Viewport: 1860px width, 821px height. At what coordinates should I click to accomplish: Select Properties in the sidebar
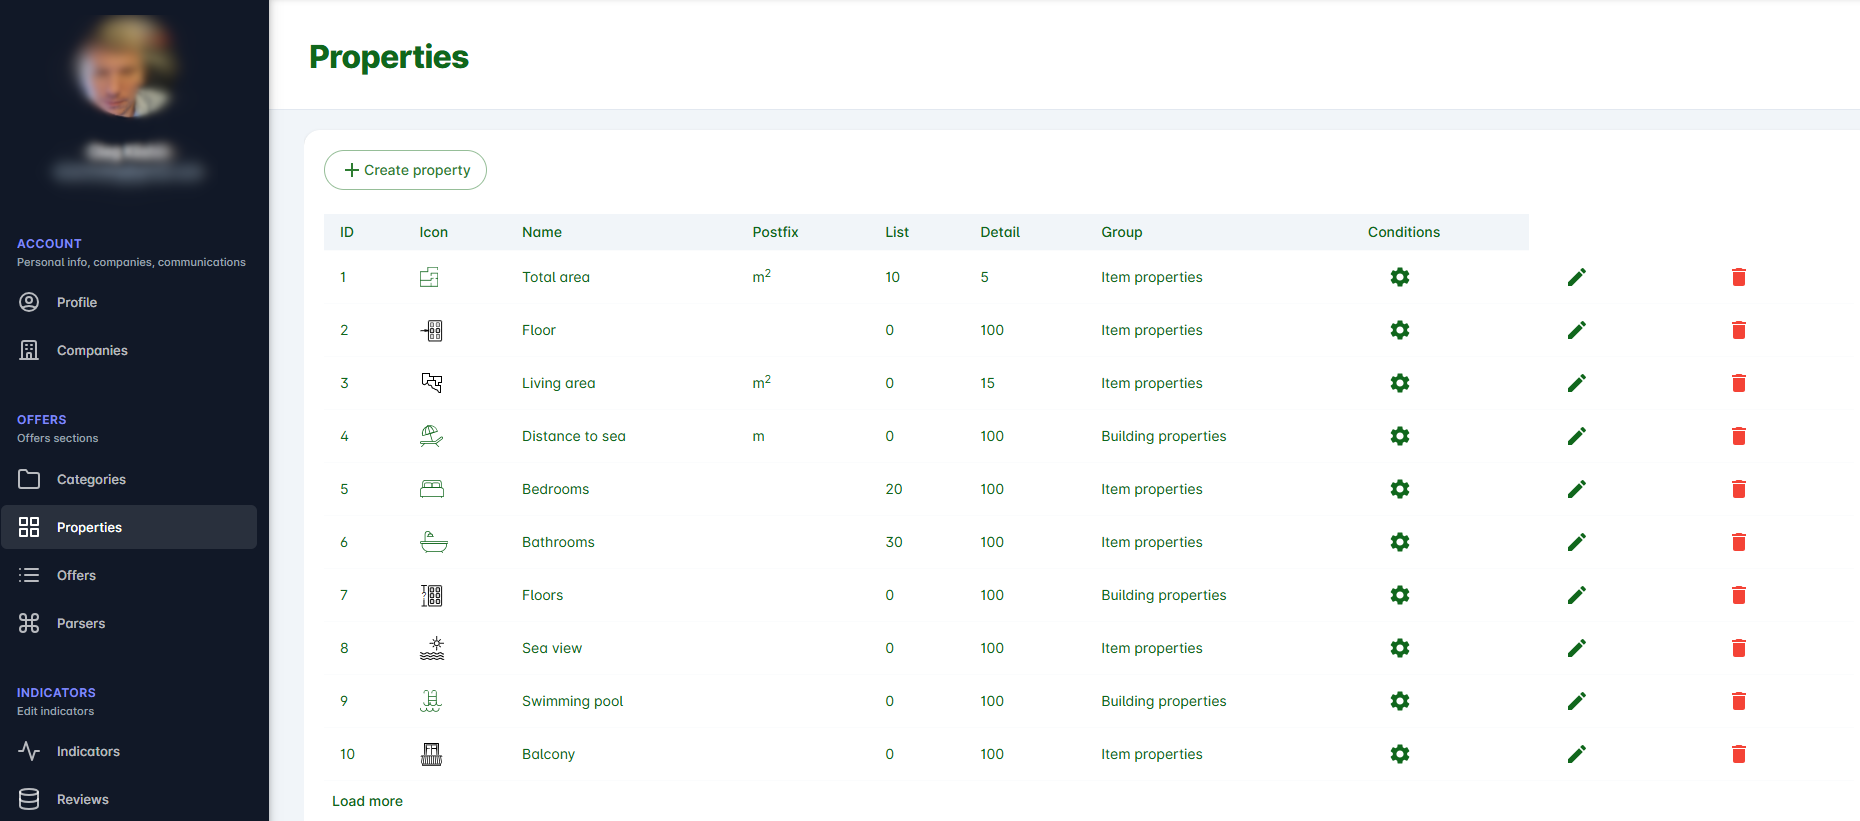(x=129, y=527)
